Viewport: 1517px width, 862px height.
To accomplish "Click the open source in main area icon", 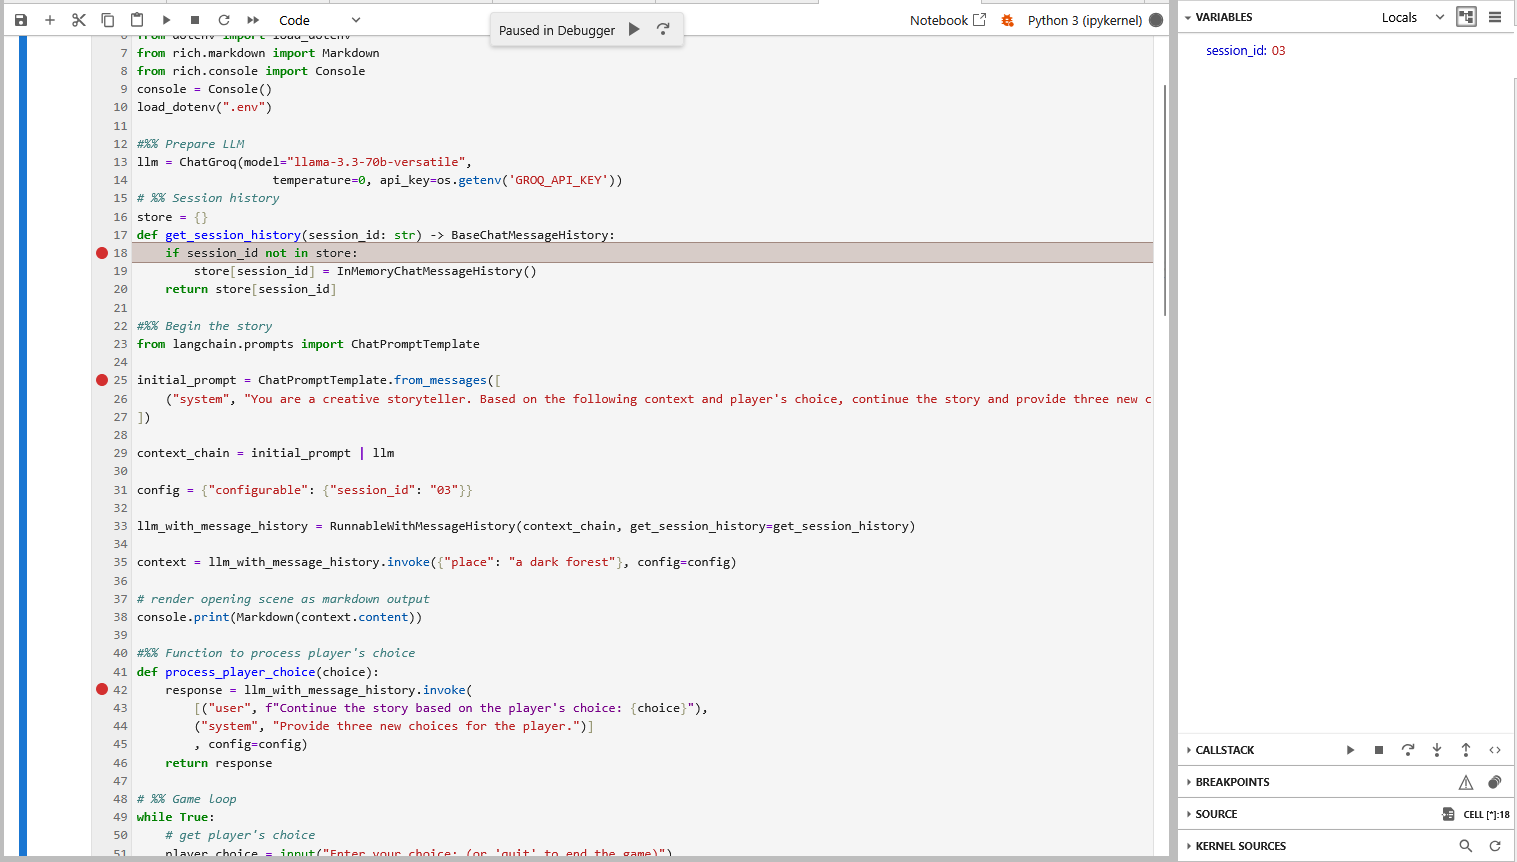I will click(1448, 814).
